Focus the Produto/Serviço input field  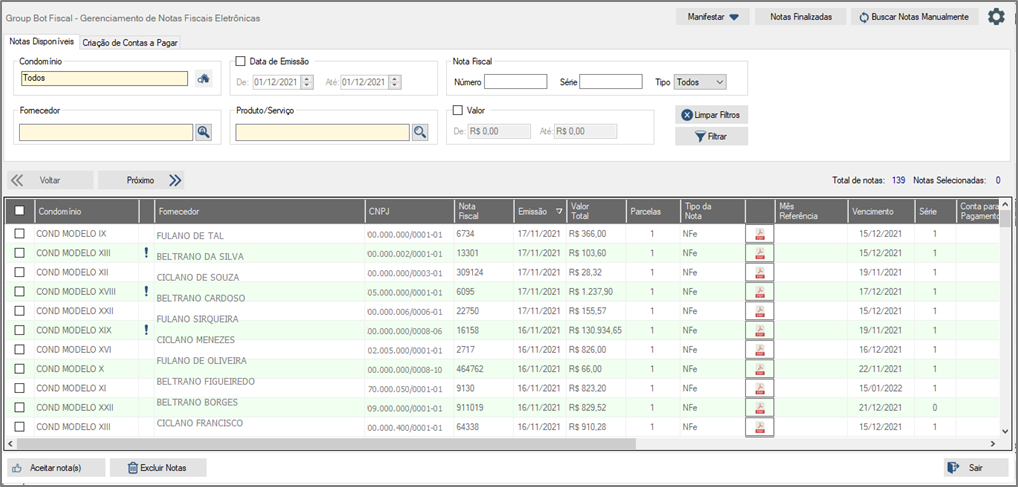coord(323,132)
